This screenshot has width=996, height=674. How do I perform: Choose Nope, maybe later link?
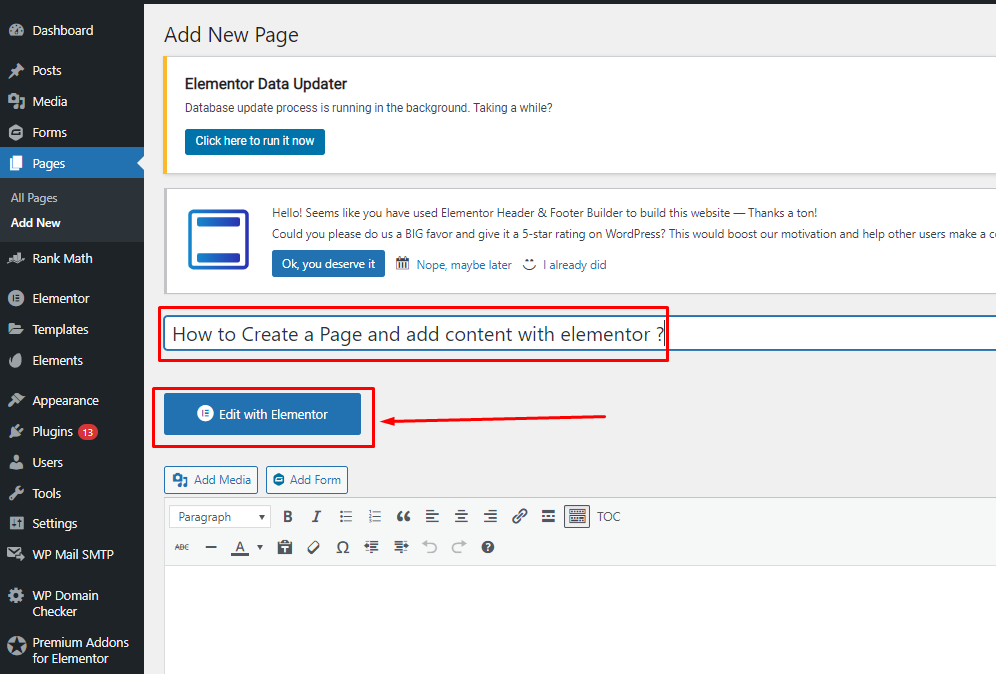[464, 265]
